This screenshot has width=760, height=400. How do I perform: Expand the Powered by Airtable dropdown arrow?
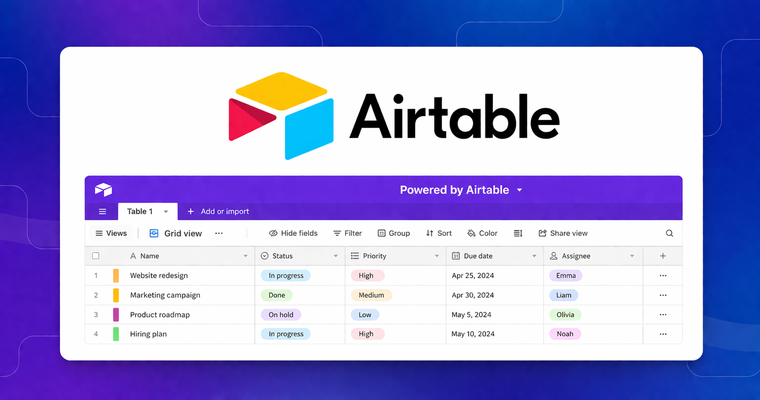[x=519, y=190]
